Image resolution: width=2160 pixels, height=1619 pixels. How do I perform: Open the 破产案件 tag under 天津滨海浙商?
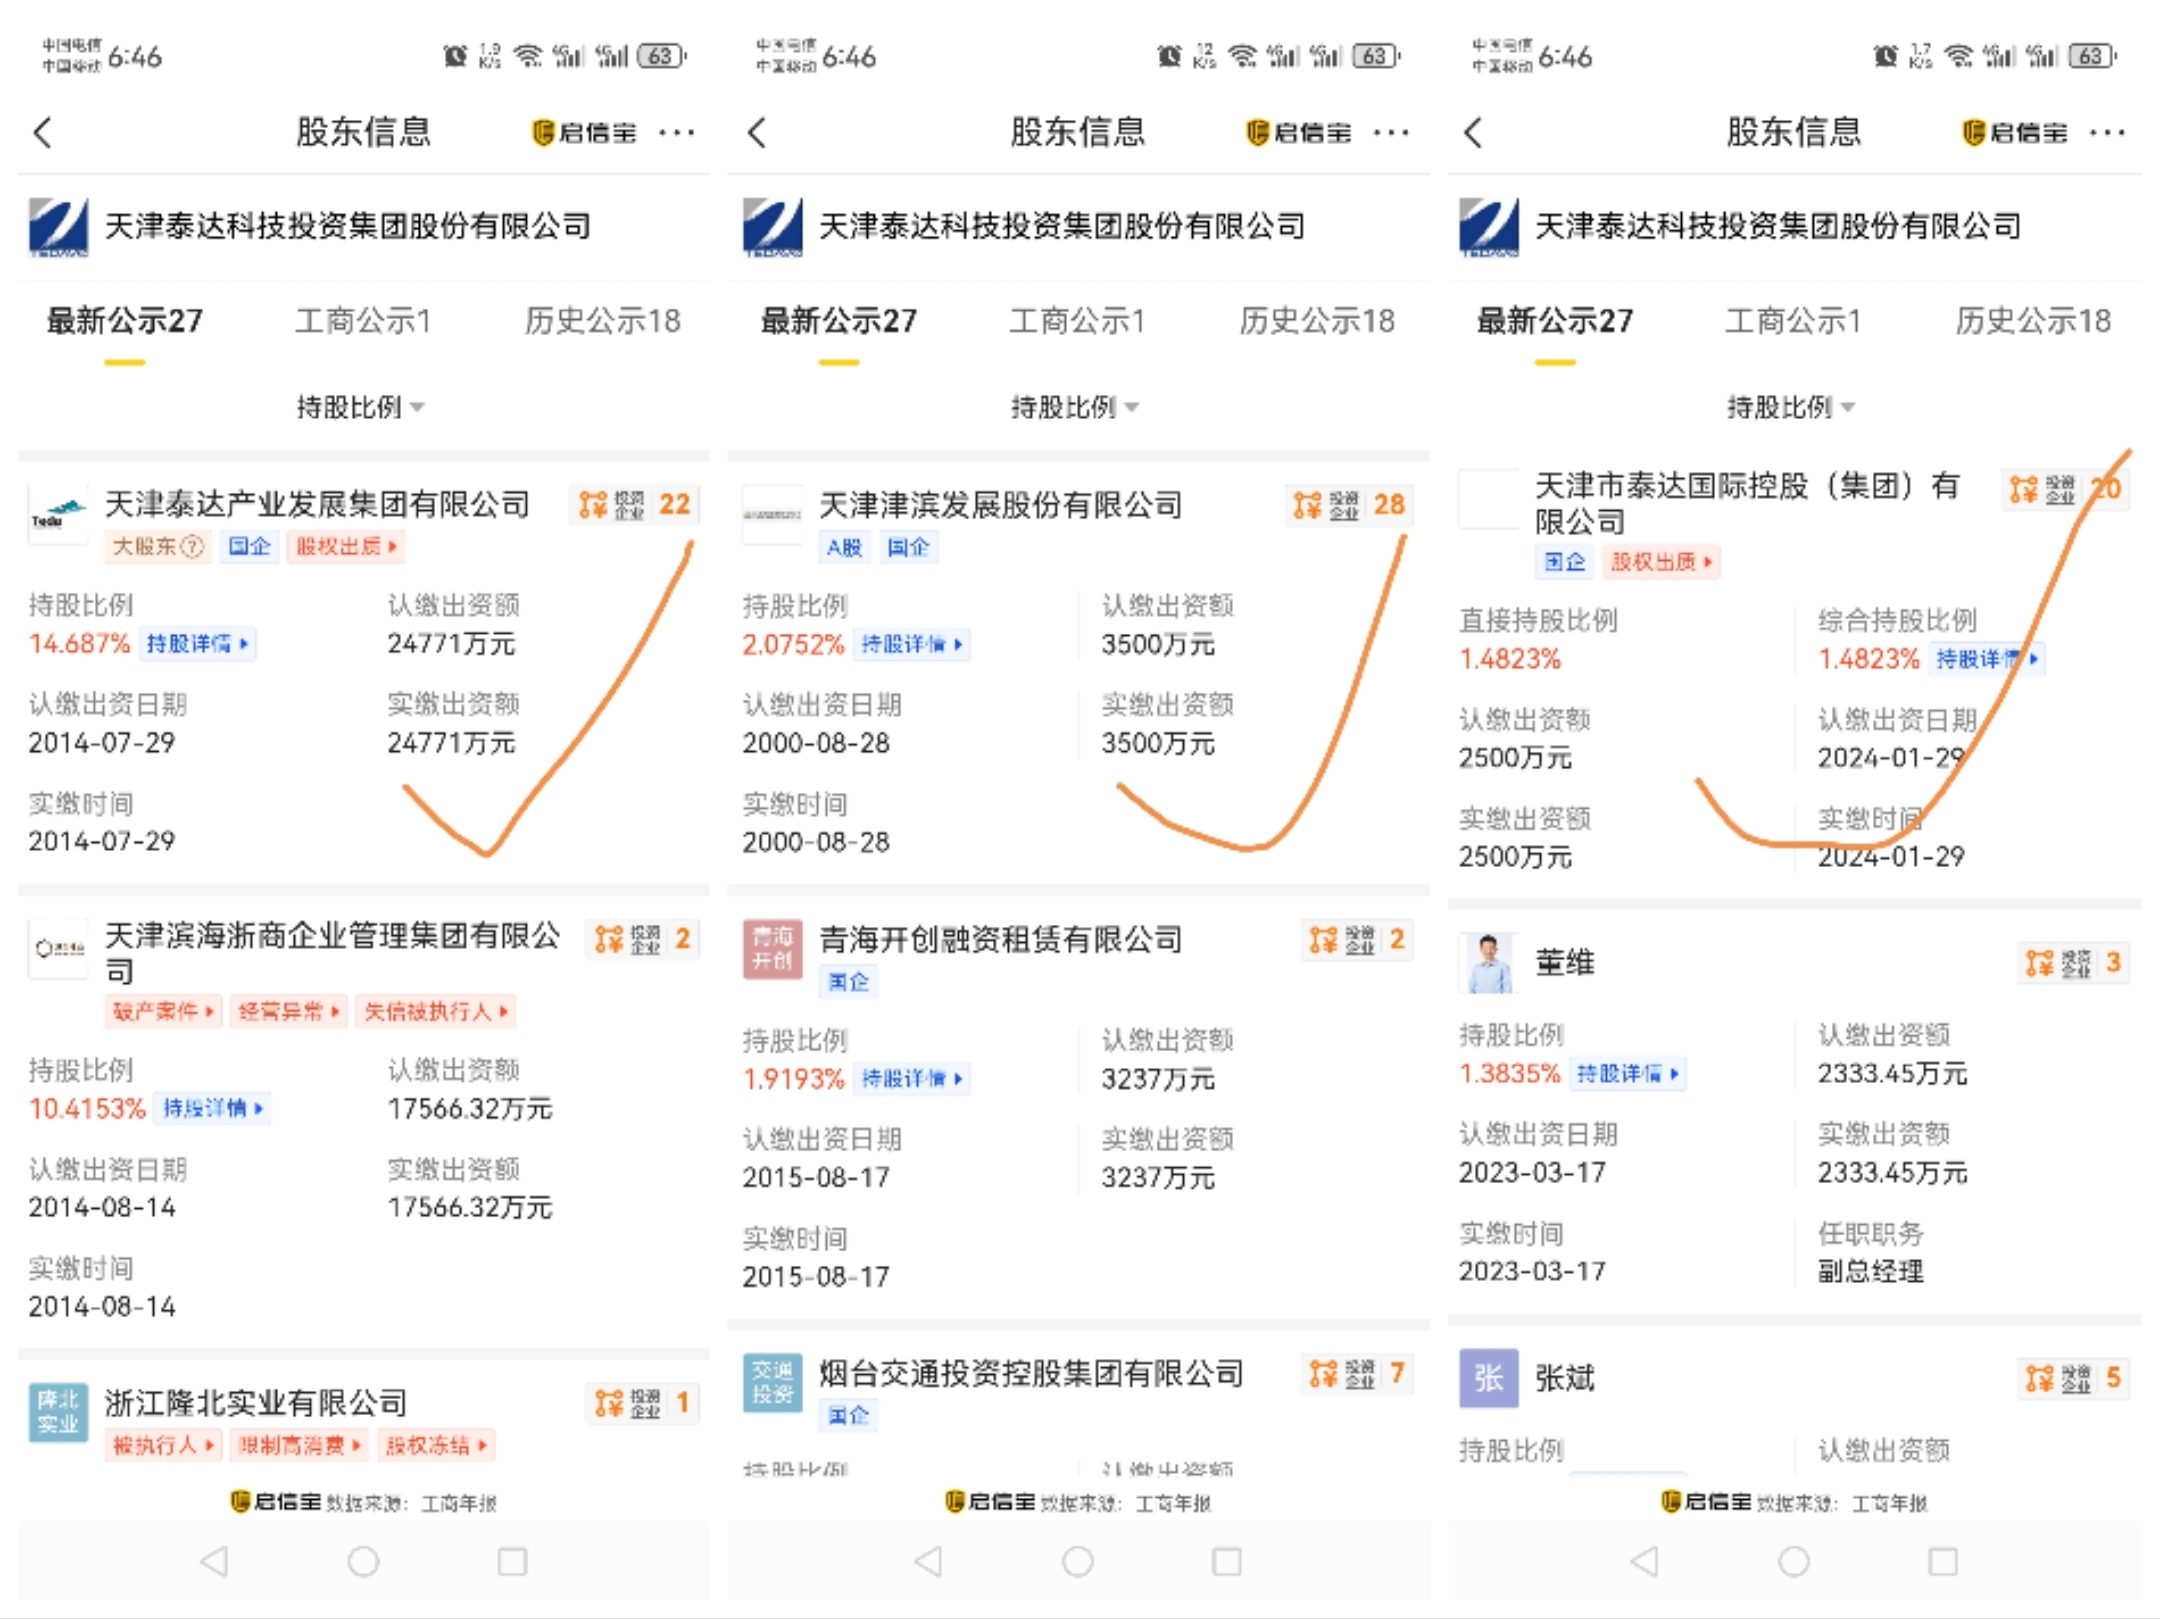pos(163,1012)
